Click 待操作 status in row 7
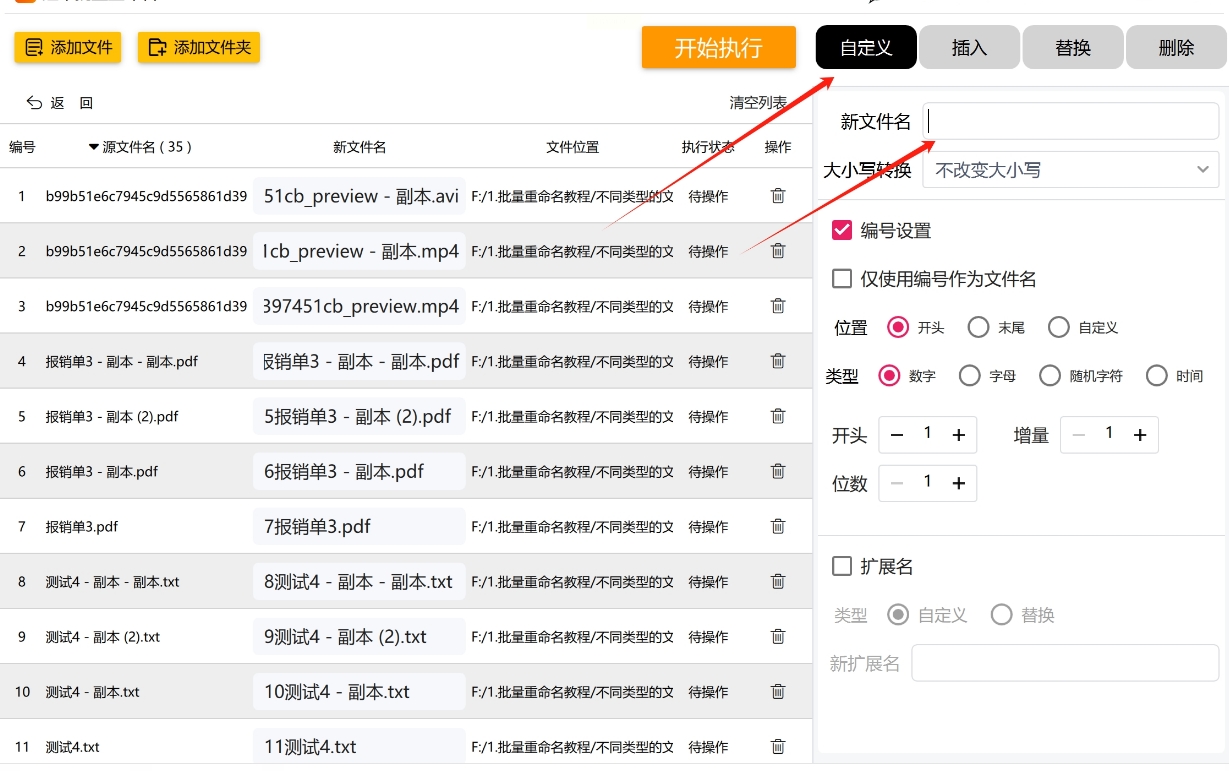The image size is (1229, 771). click(x=708, y=526)
